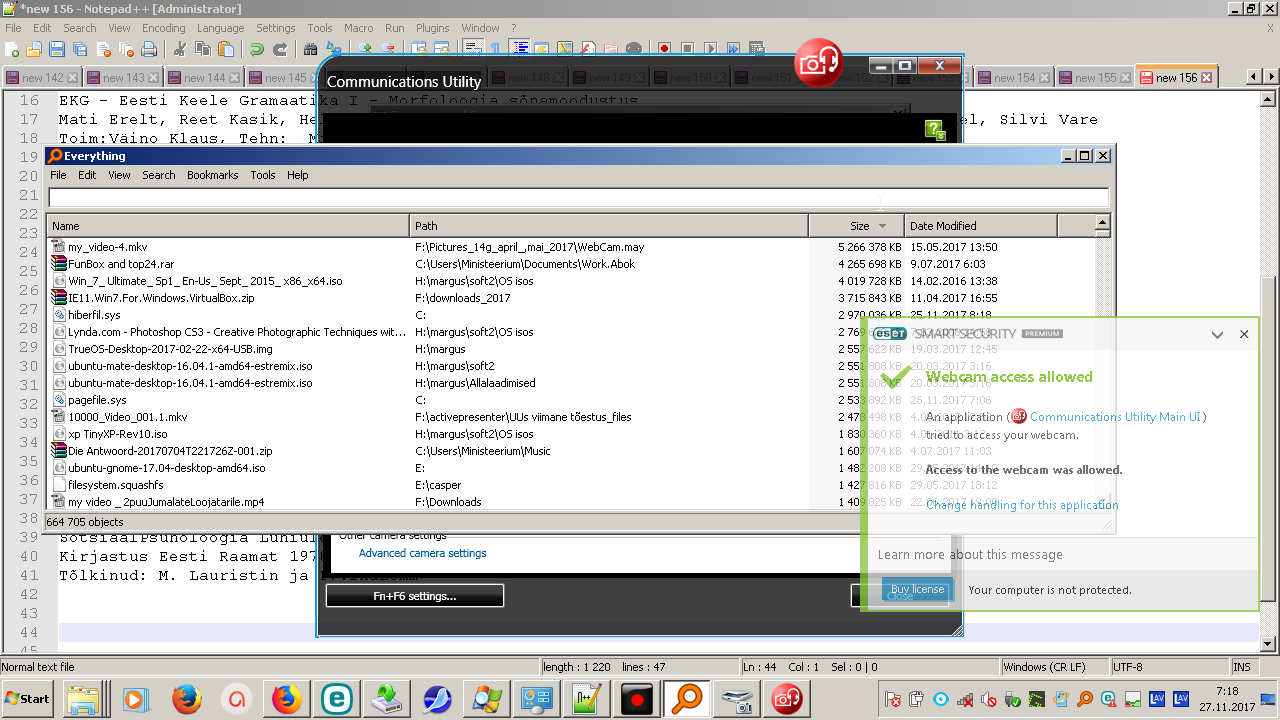Run macro multiple times in Notepad++ toolbar
Screen dimensions: 1280x720
(x=733, y=48)
